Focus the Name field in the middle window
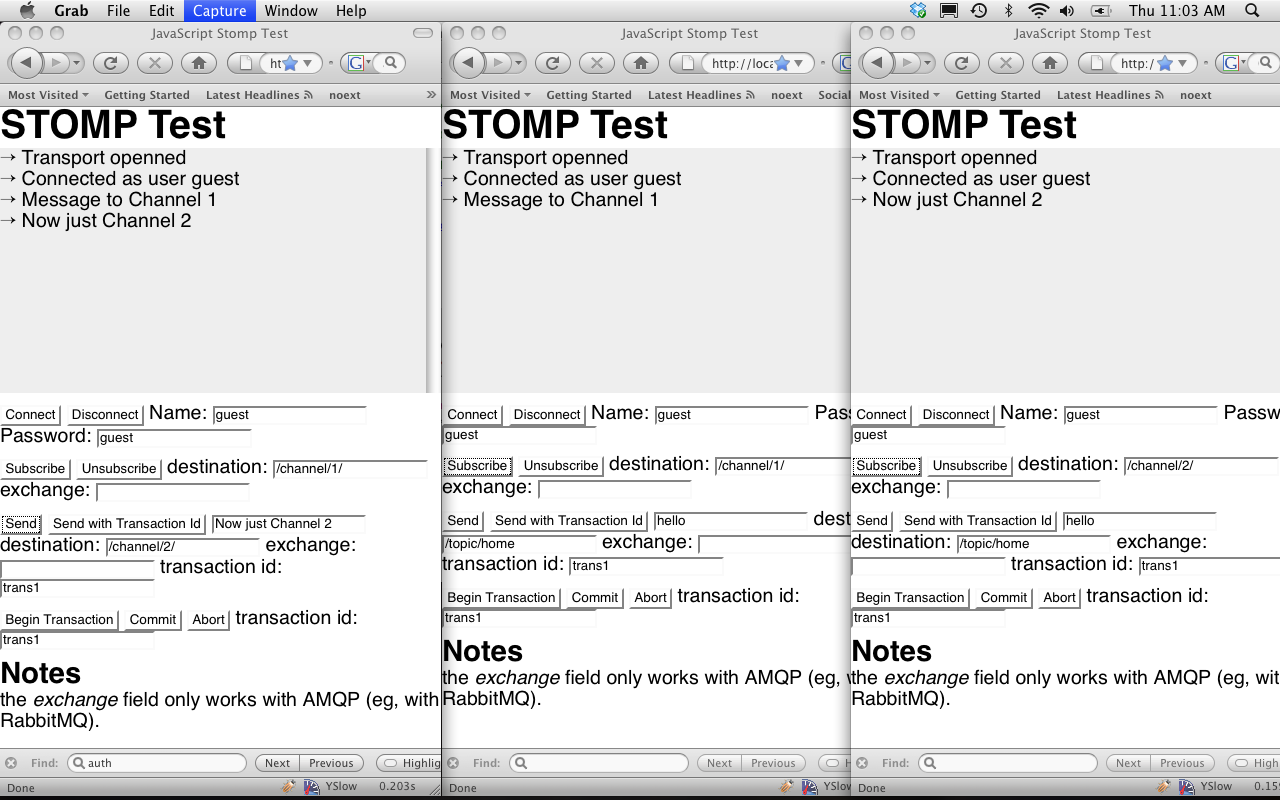 (x=732, y=414)
